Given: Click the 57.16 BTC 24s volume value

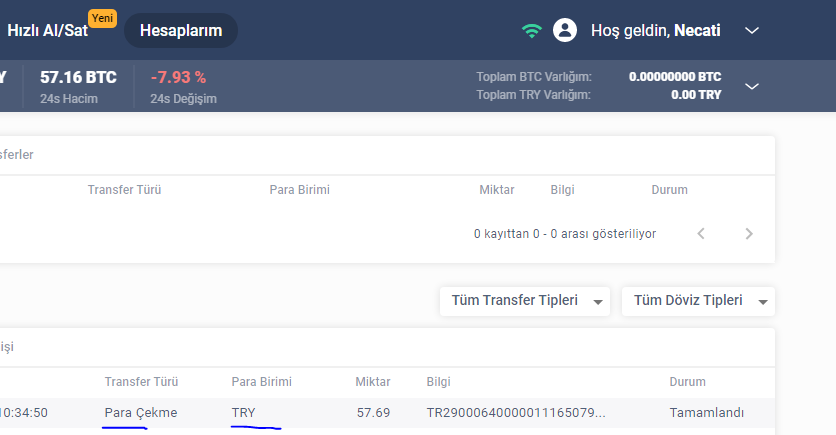Looking at the screenshot, I should [x=78, y=77].
